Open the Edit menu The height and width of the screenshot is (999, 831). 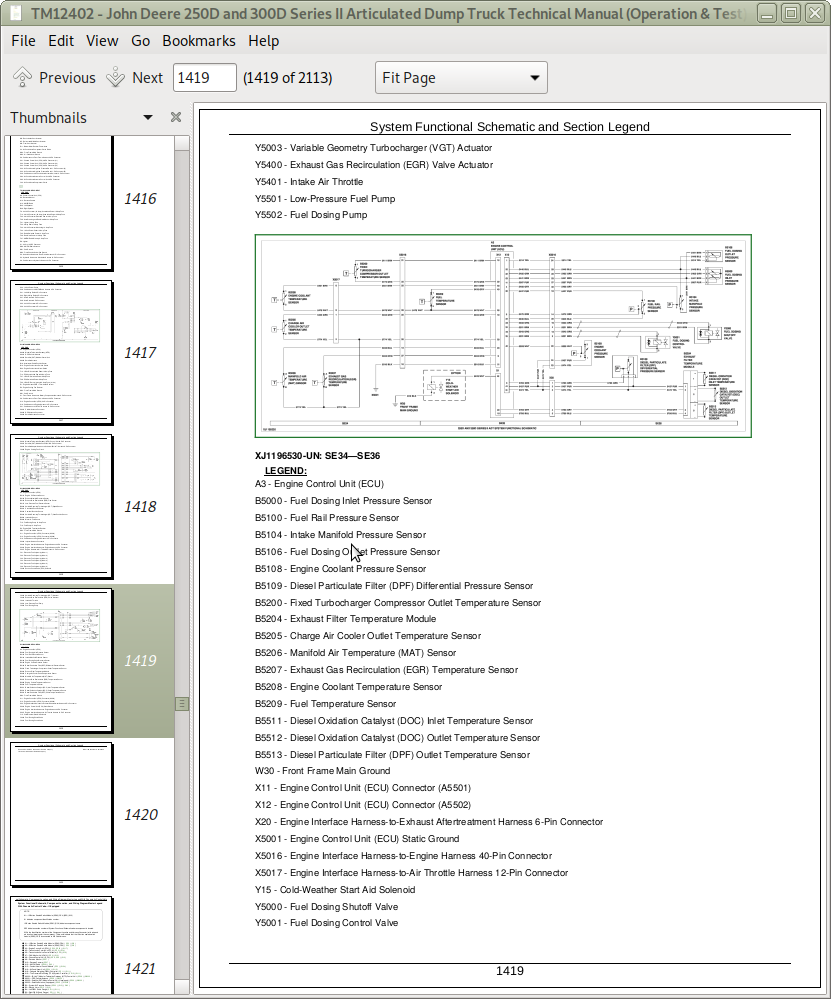61,41
